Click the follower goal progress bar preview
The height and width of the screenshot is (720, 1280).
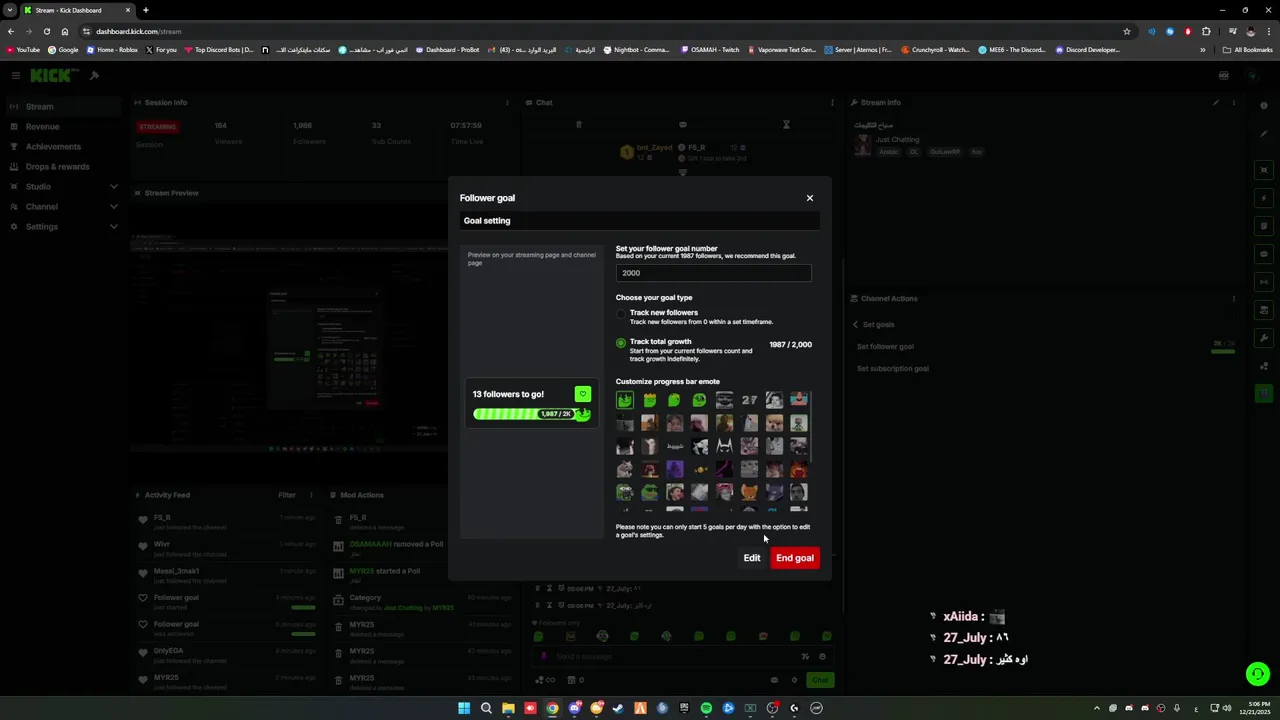[531, 414]
